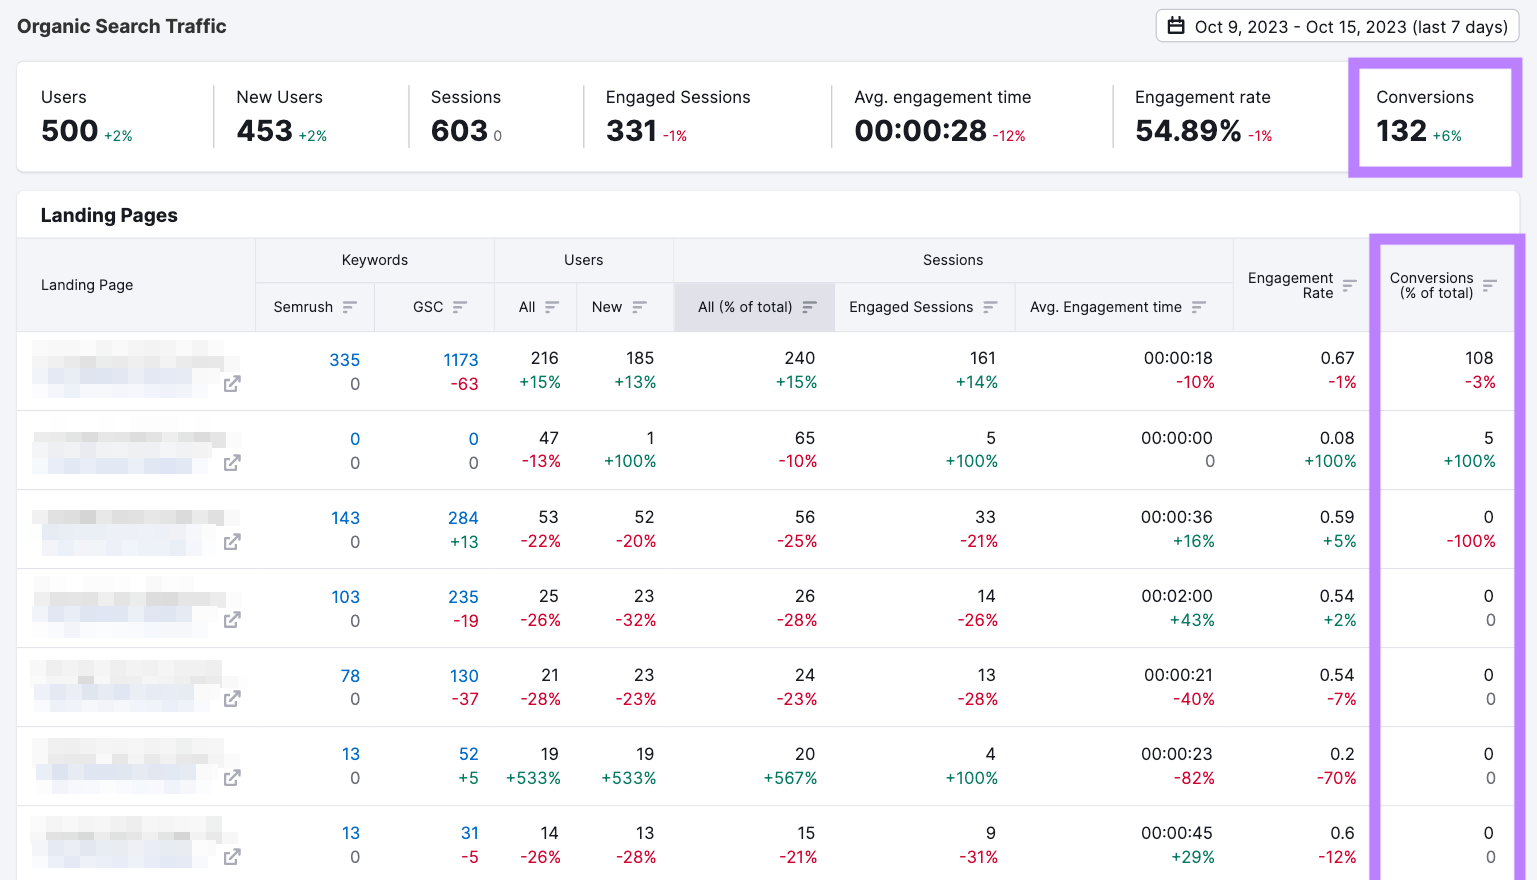Select the Conversions metric card

pyautogui.click(x=1432, y=115)
